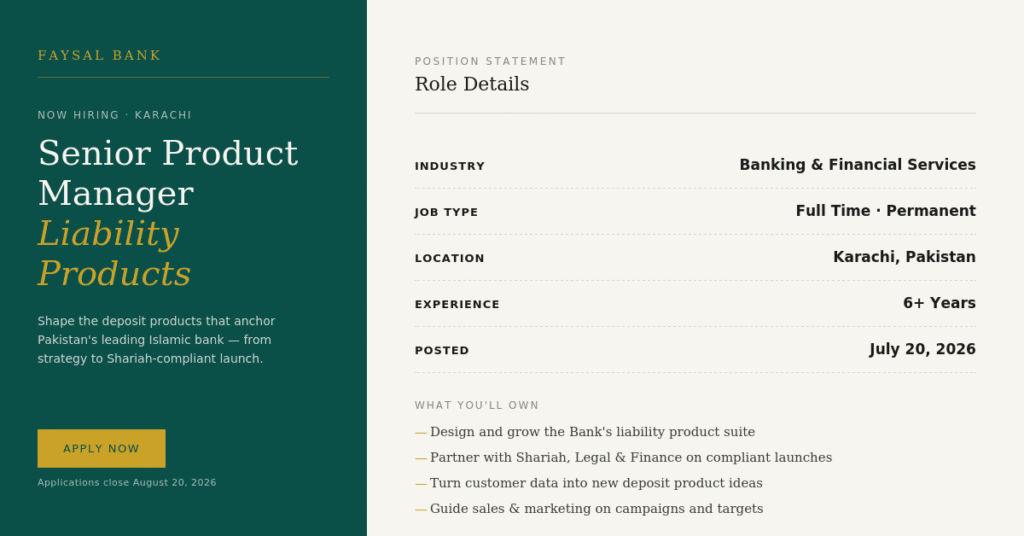The width and height of the screenshot is (1024, 536).
Task: Click the Shariah, Legal & Finance bullet
Action: (x=623, y=458)
